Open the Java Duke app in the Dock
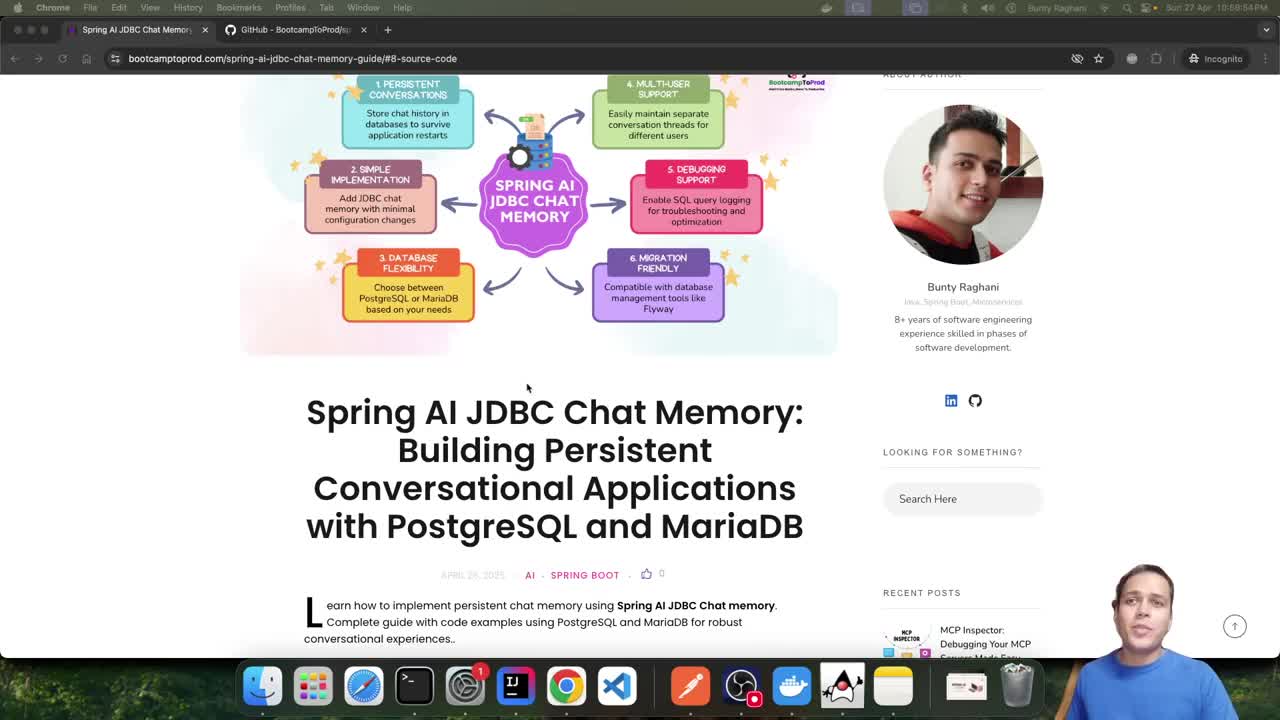 pos(842,686)
